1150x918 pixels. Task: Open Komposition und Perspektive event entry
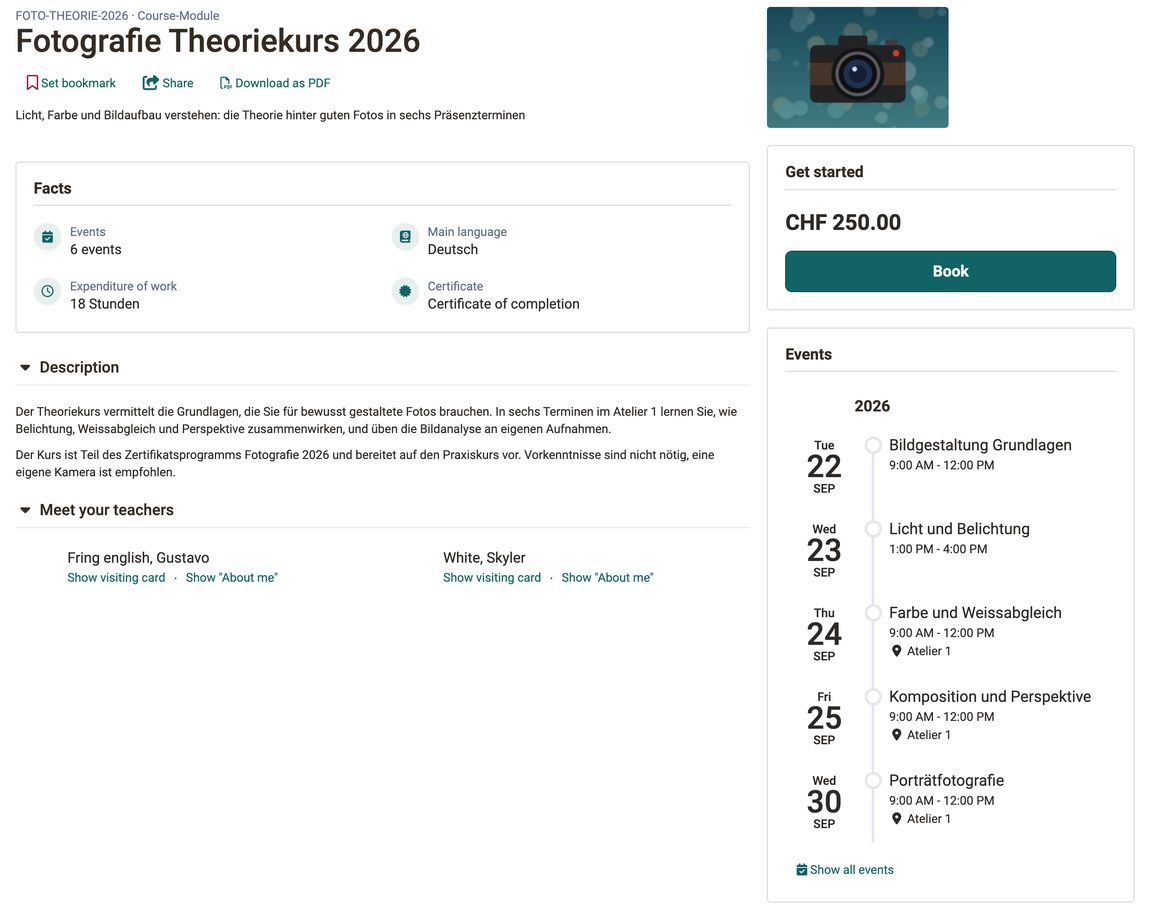tap(990, 697)
